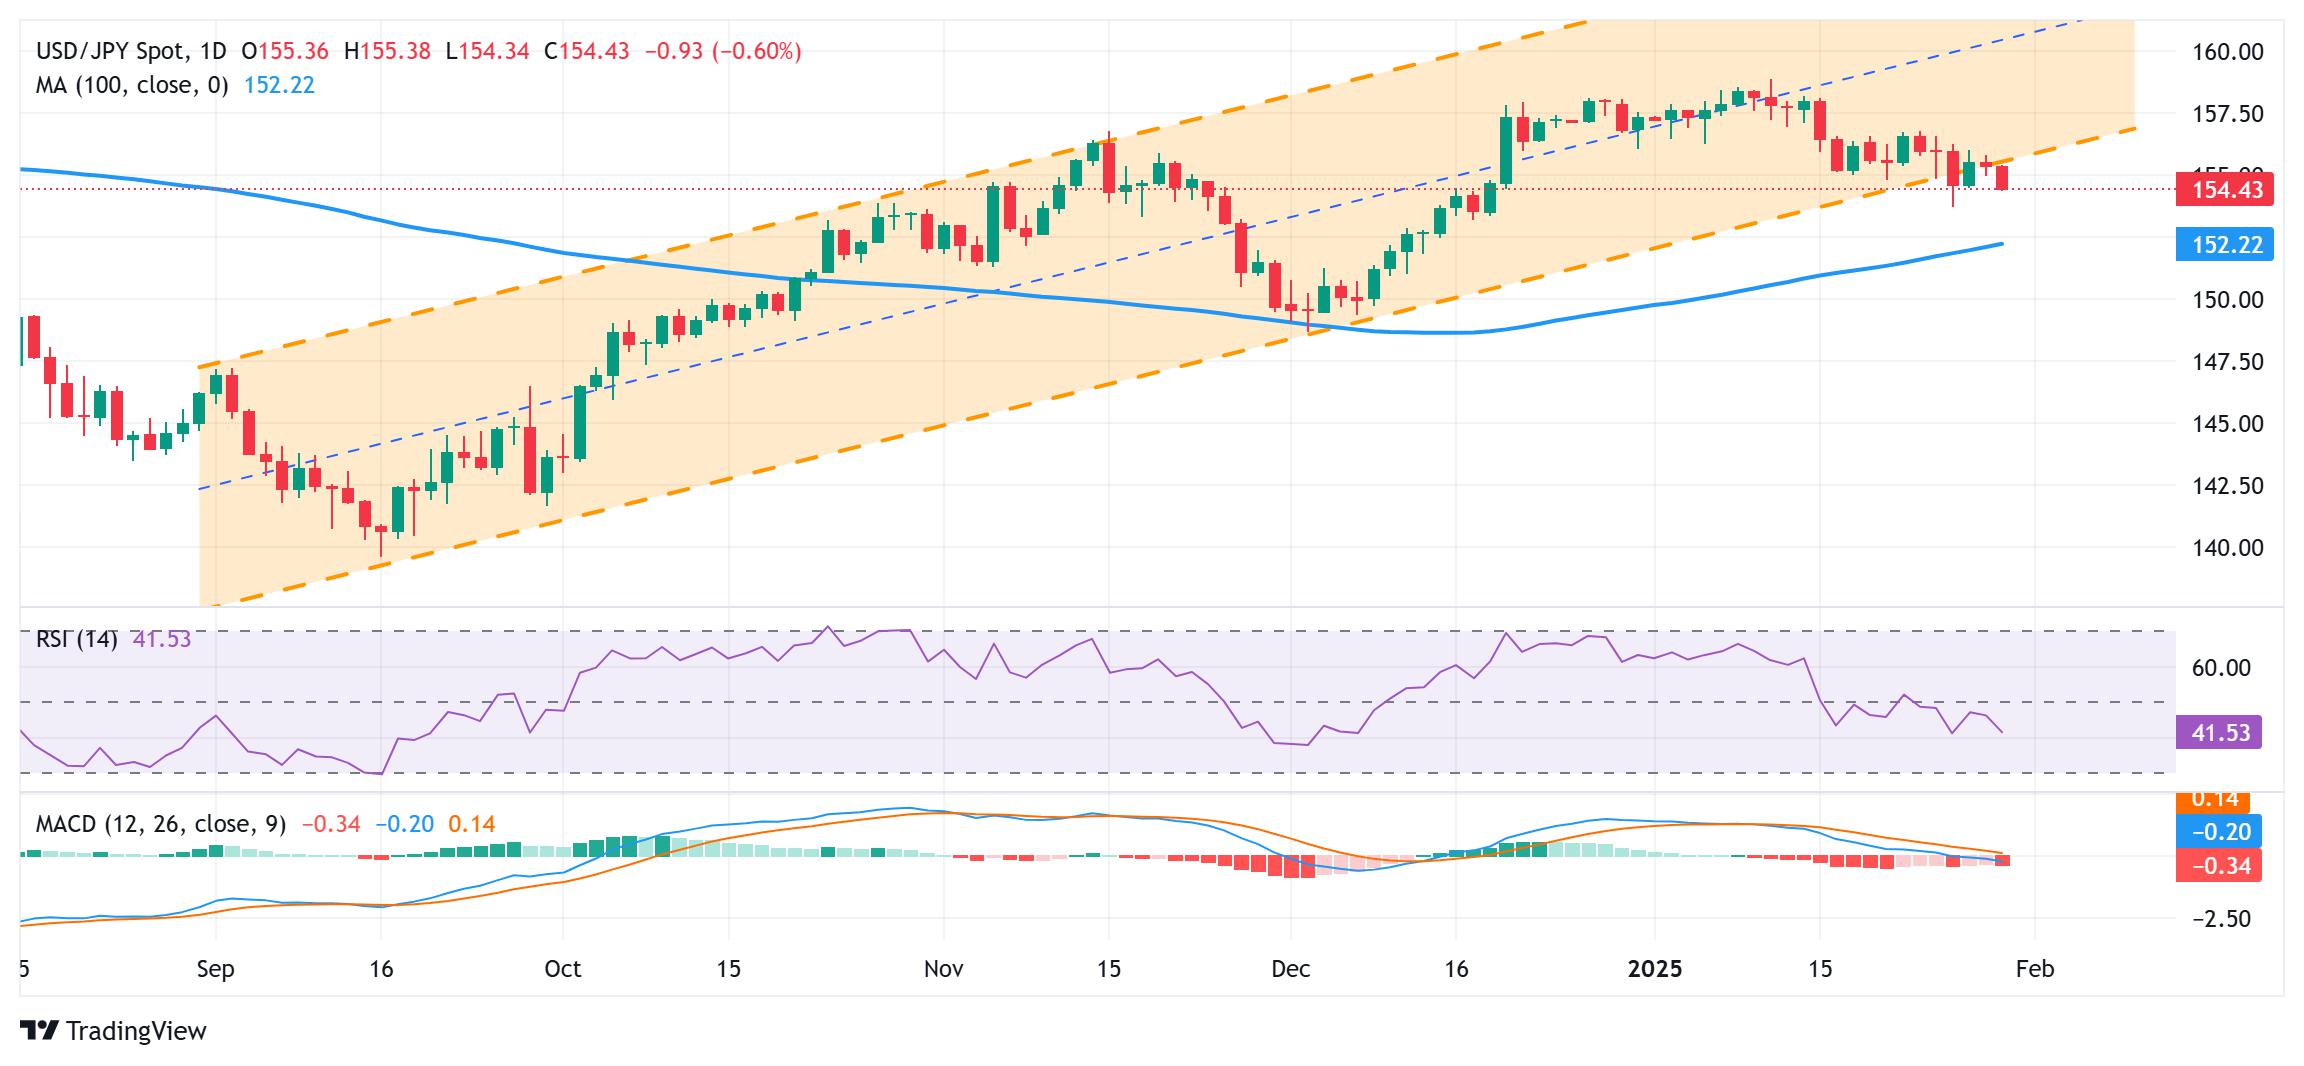Click the MACD -2.50 axis label
Viewport: 2304px width, 1066px height.
[2221, 919]
